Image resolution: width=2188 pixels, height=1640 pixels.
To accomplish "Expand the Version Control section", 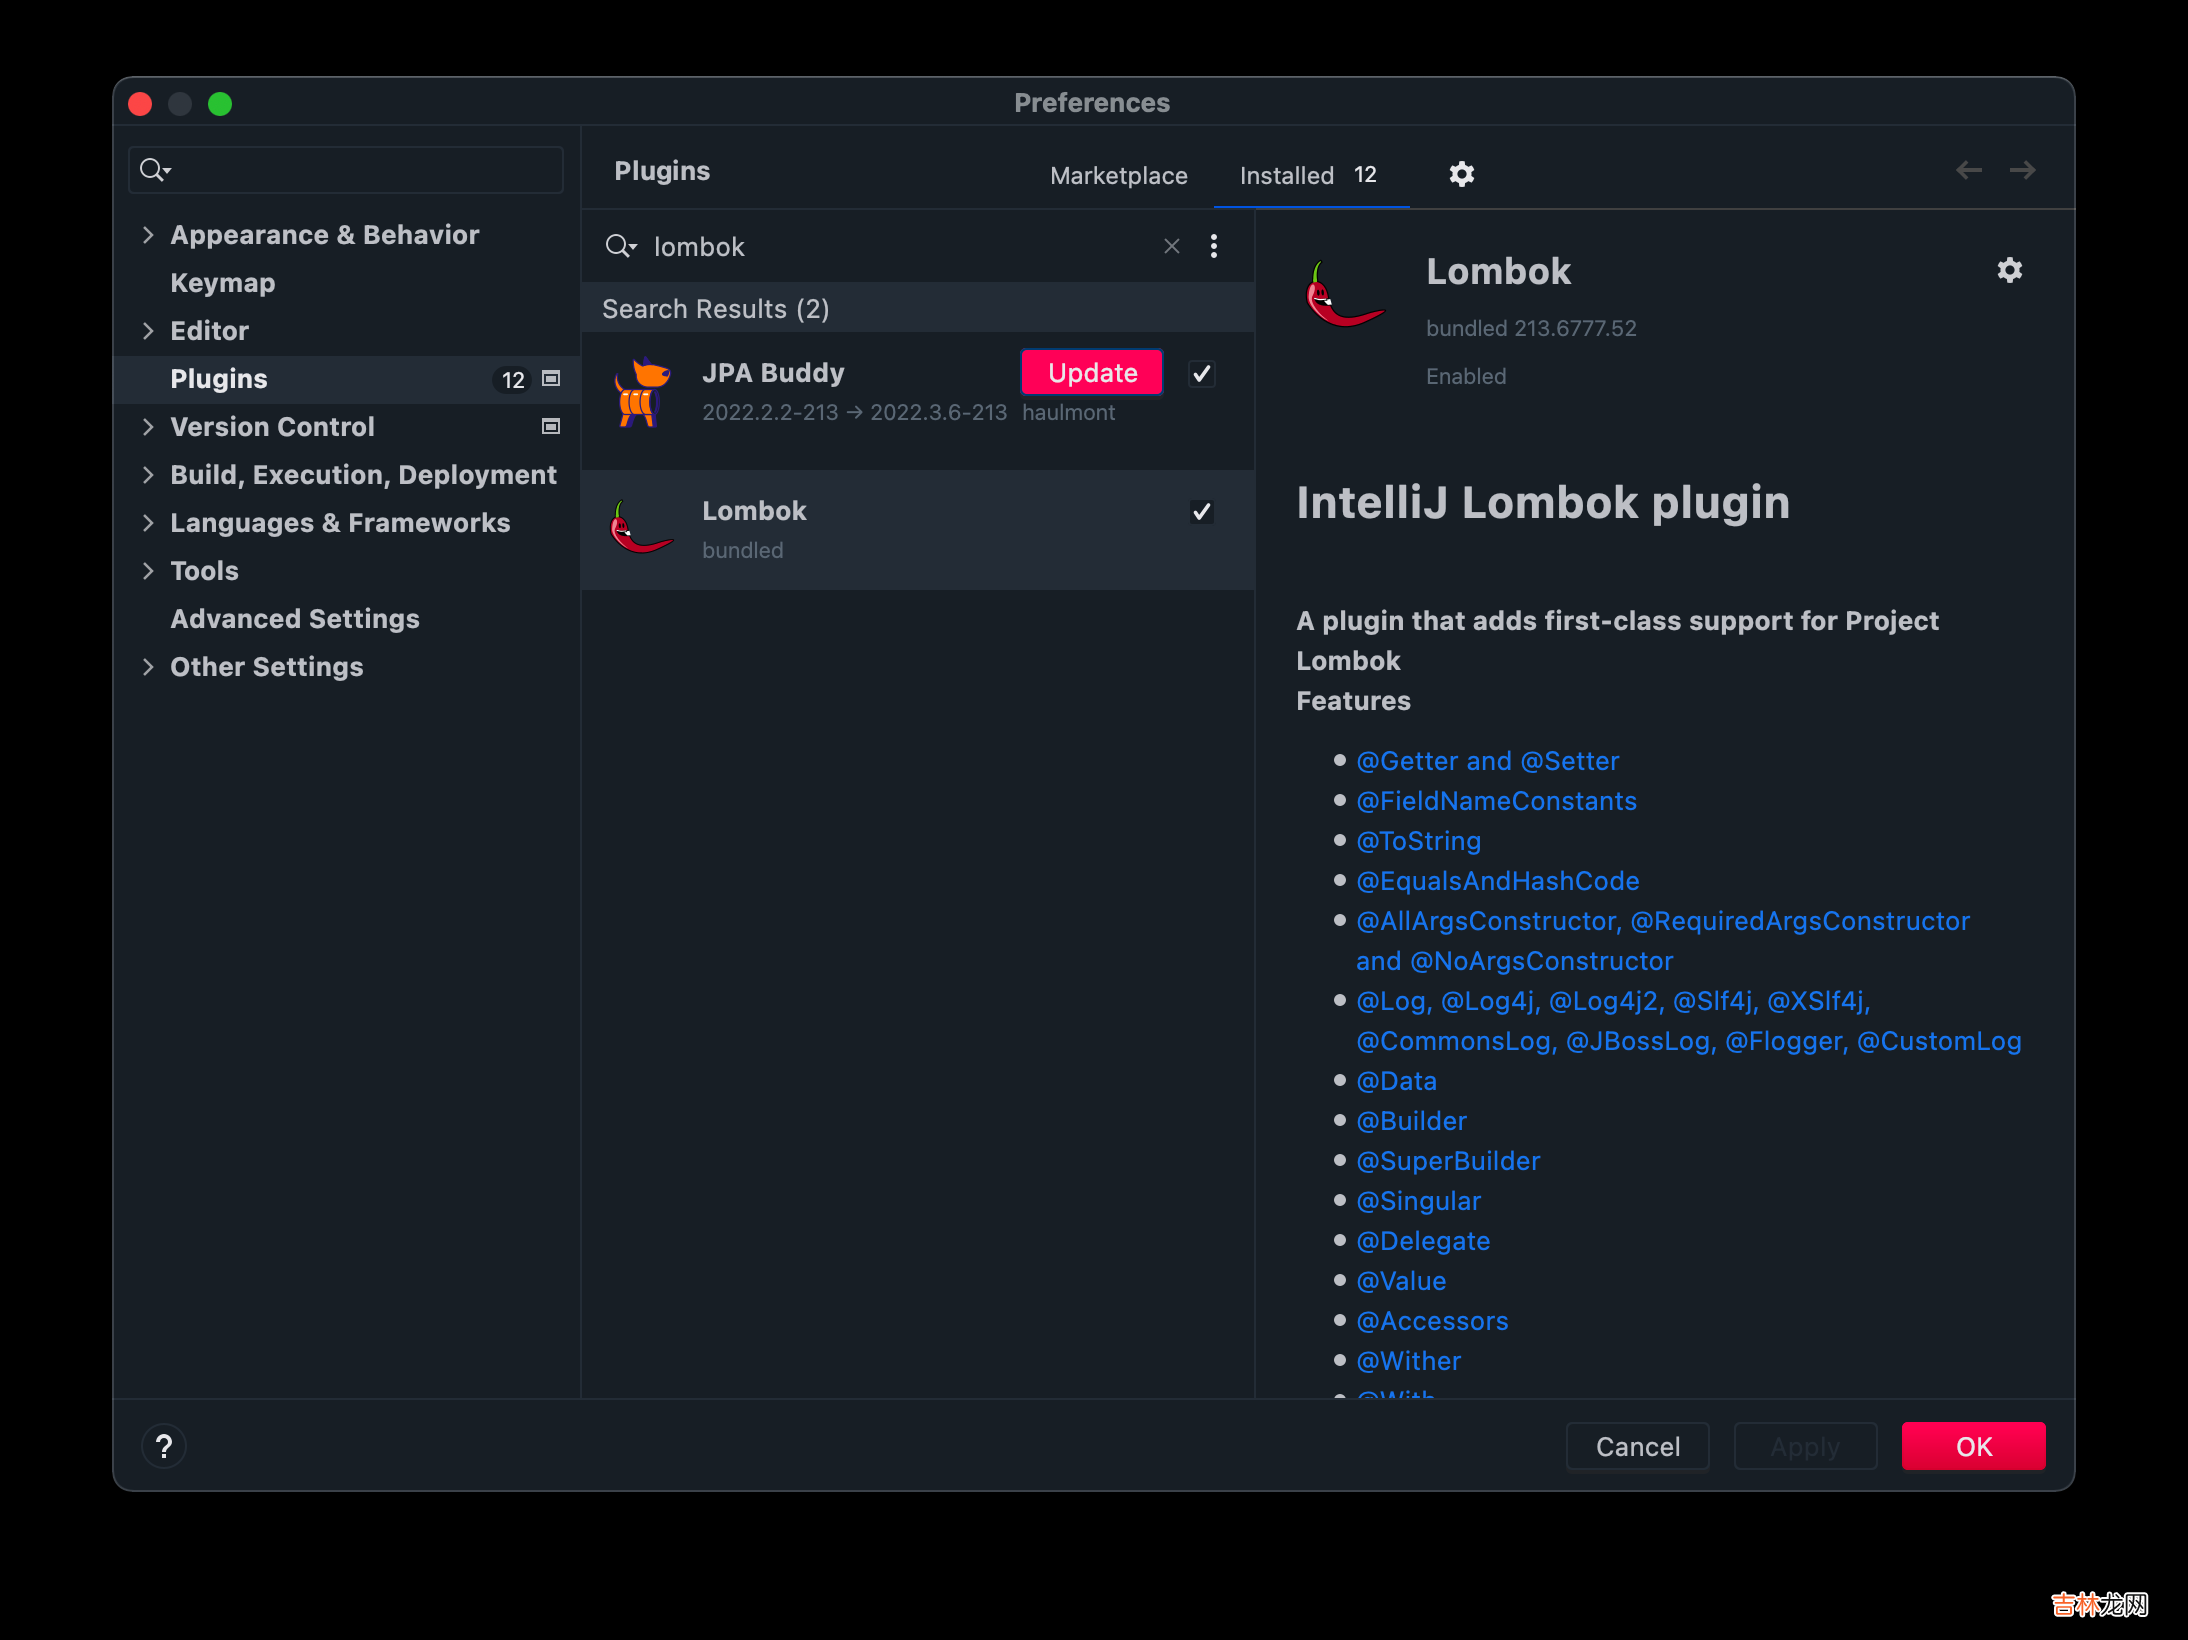I will click(148, 427).
